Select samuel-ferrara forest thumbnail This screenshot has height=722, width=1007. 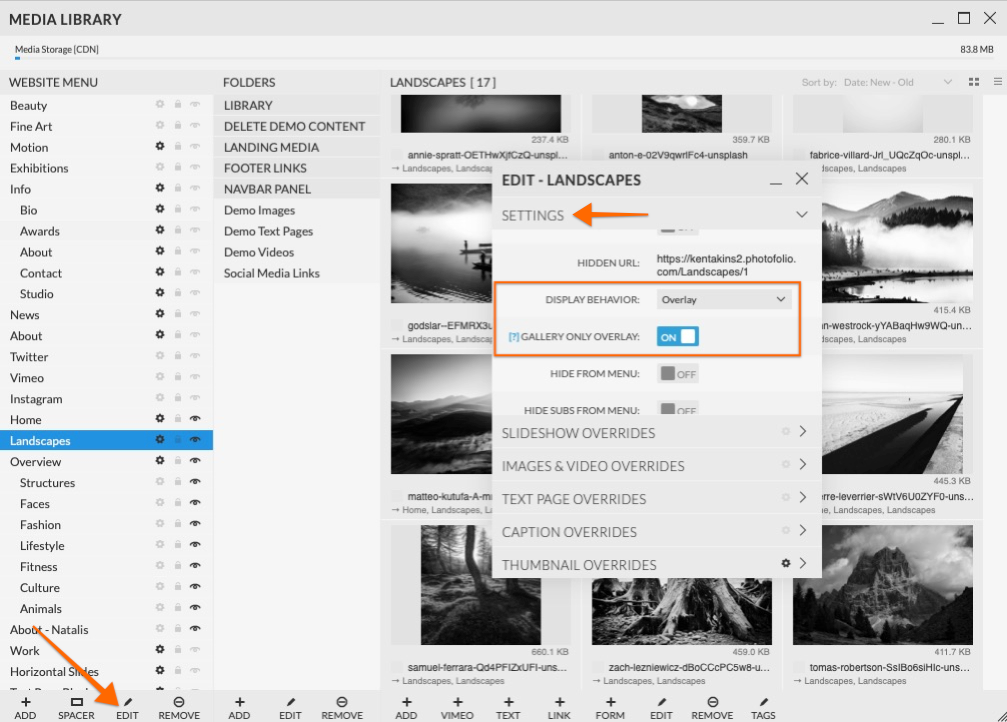(x=480, y=585)
